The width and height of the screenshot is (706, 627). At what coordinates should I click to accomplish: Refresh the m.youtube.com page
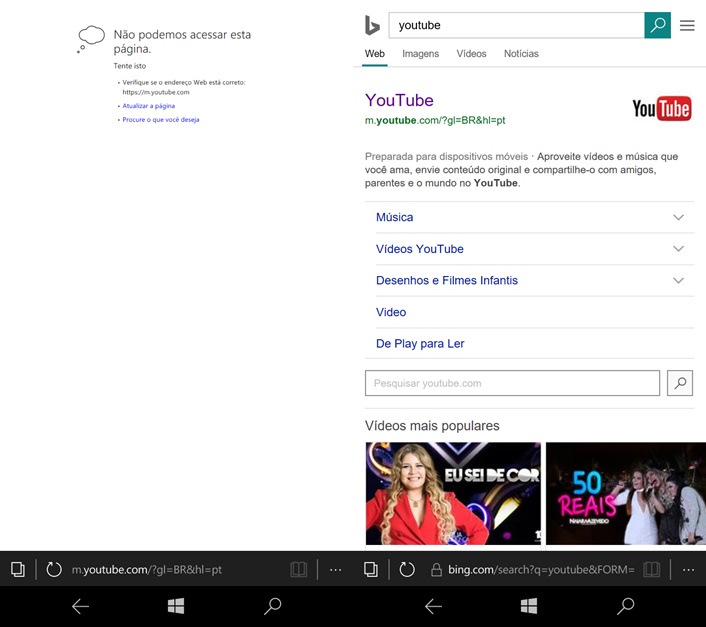click(54, 569)
